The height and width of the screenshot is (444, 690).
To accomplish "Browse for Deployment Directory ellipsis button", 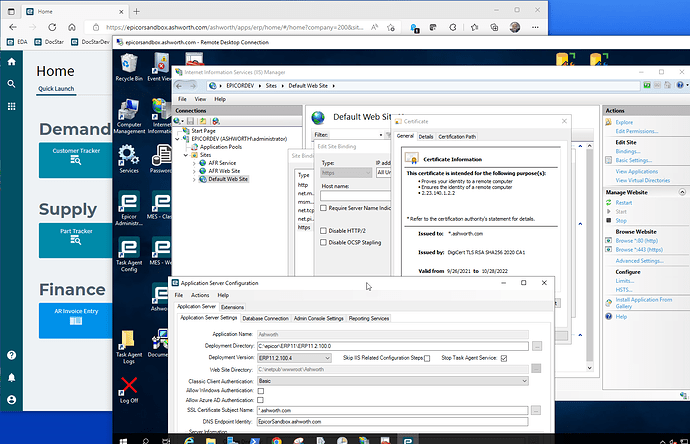I will pyautogui.click(x=537, y=346).
